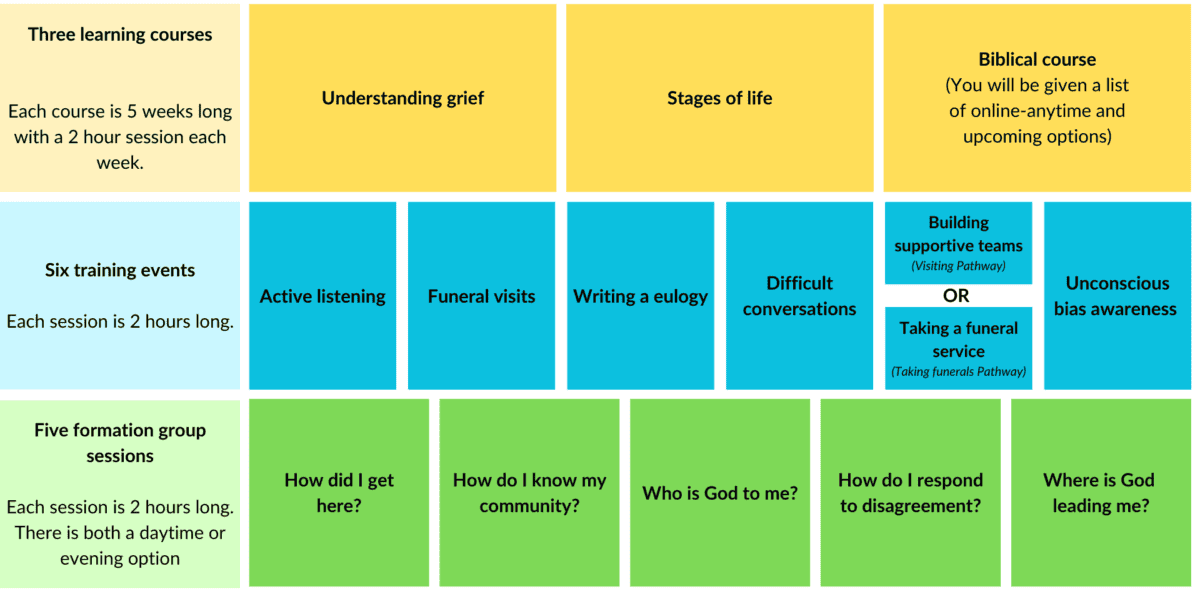Select the Who is God to me? box
The height and width of the screenshot is (594, 1200).
(720, 493)
